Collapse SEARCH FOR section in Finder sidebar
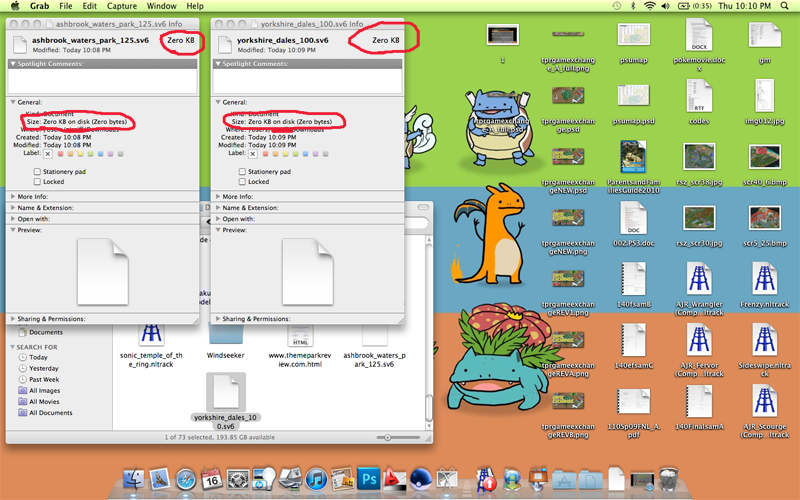The height and width of the screenshot is (500, 800). pos(13,347)
